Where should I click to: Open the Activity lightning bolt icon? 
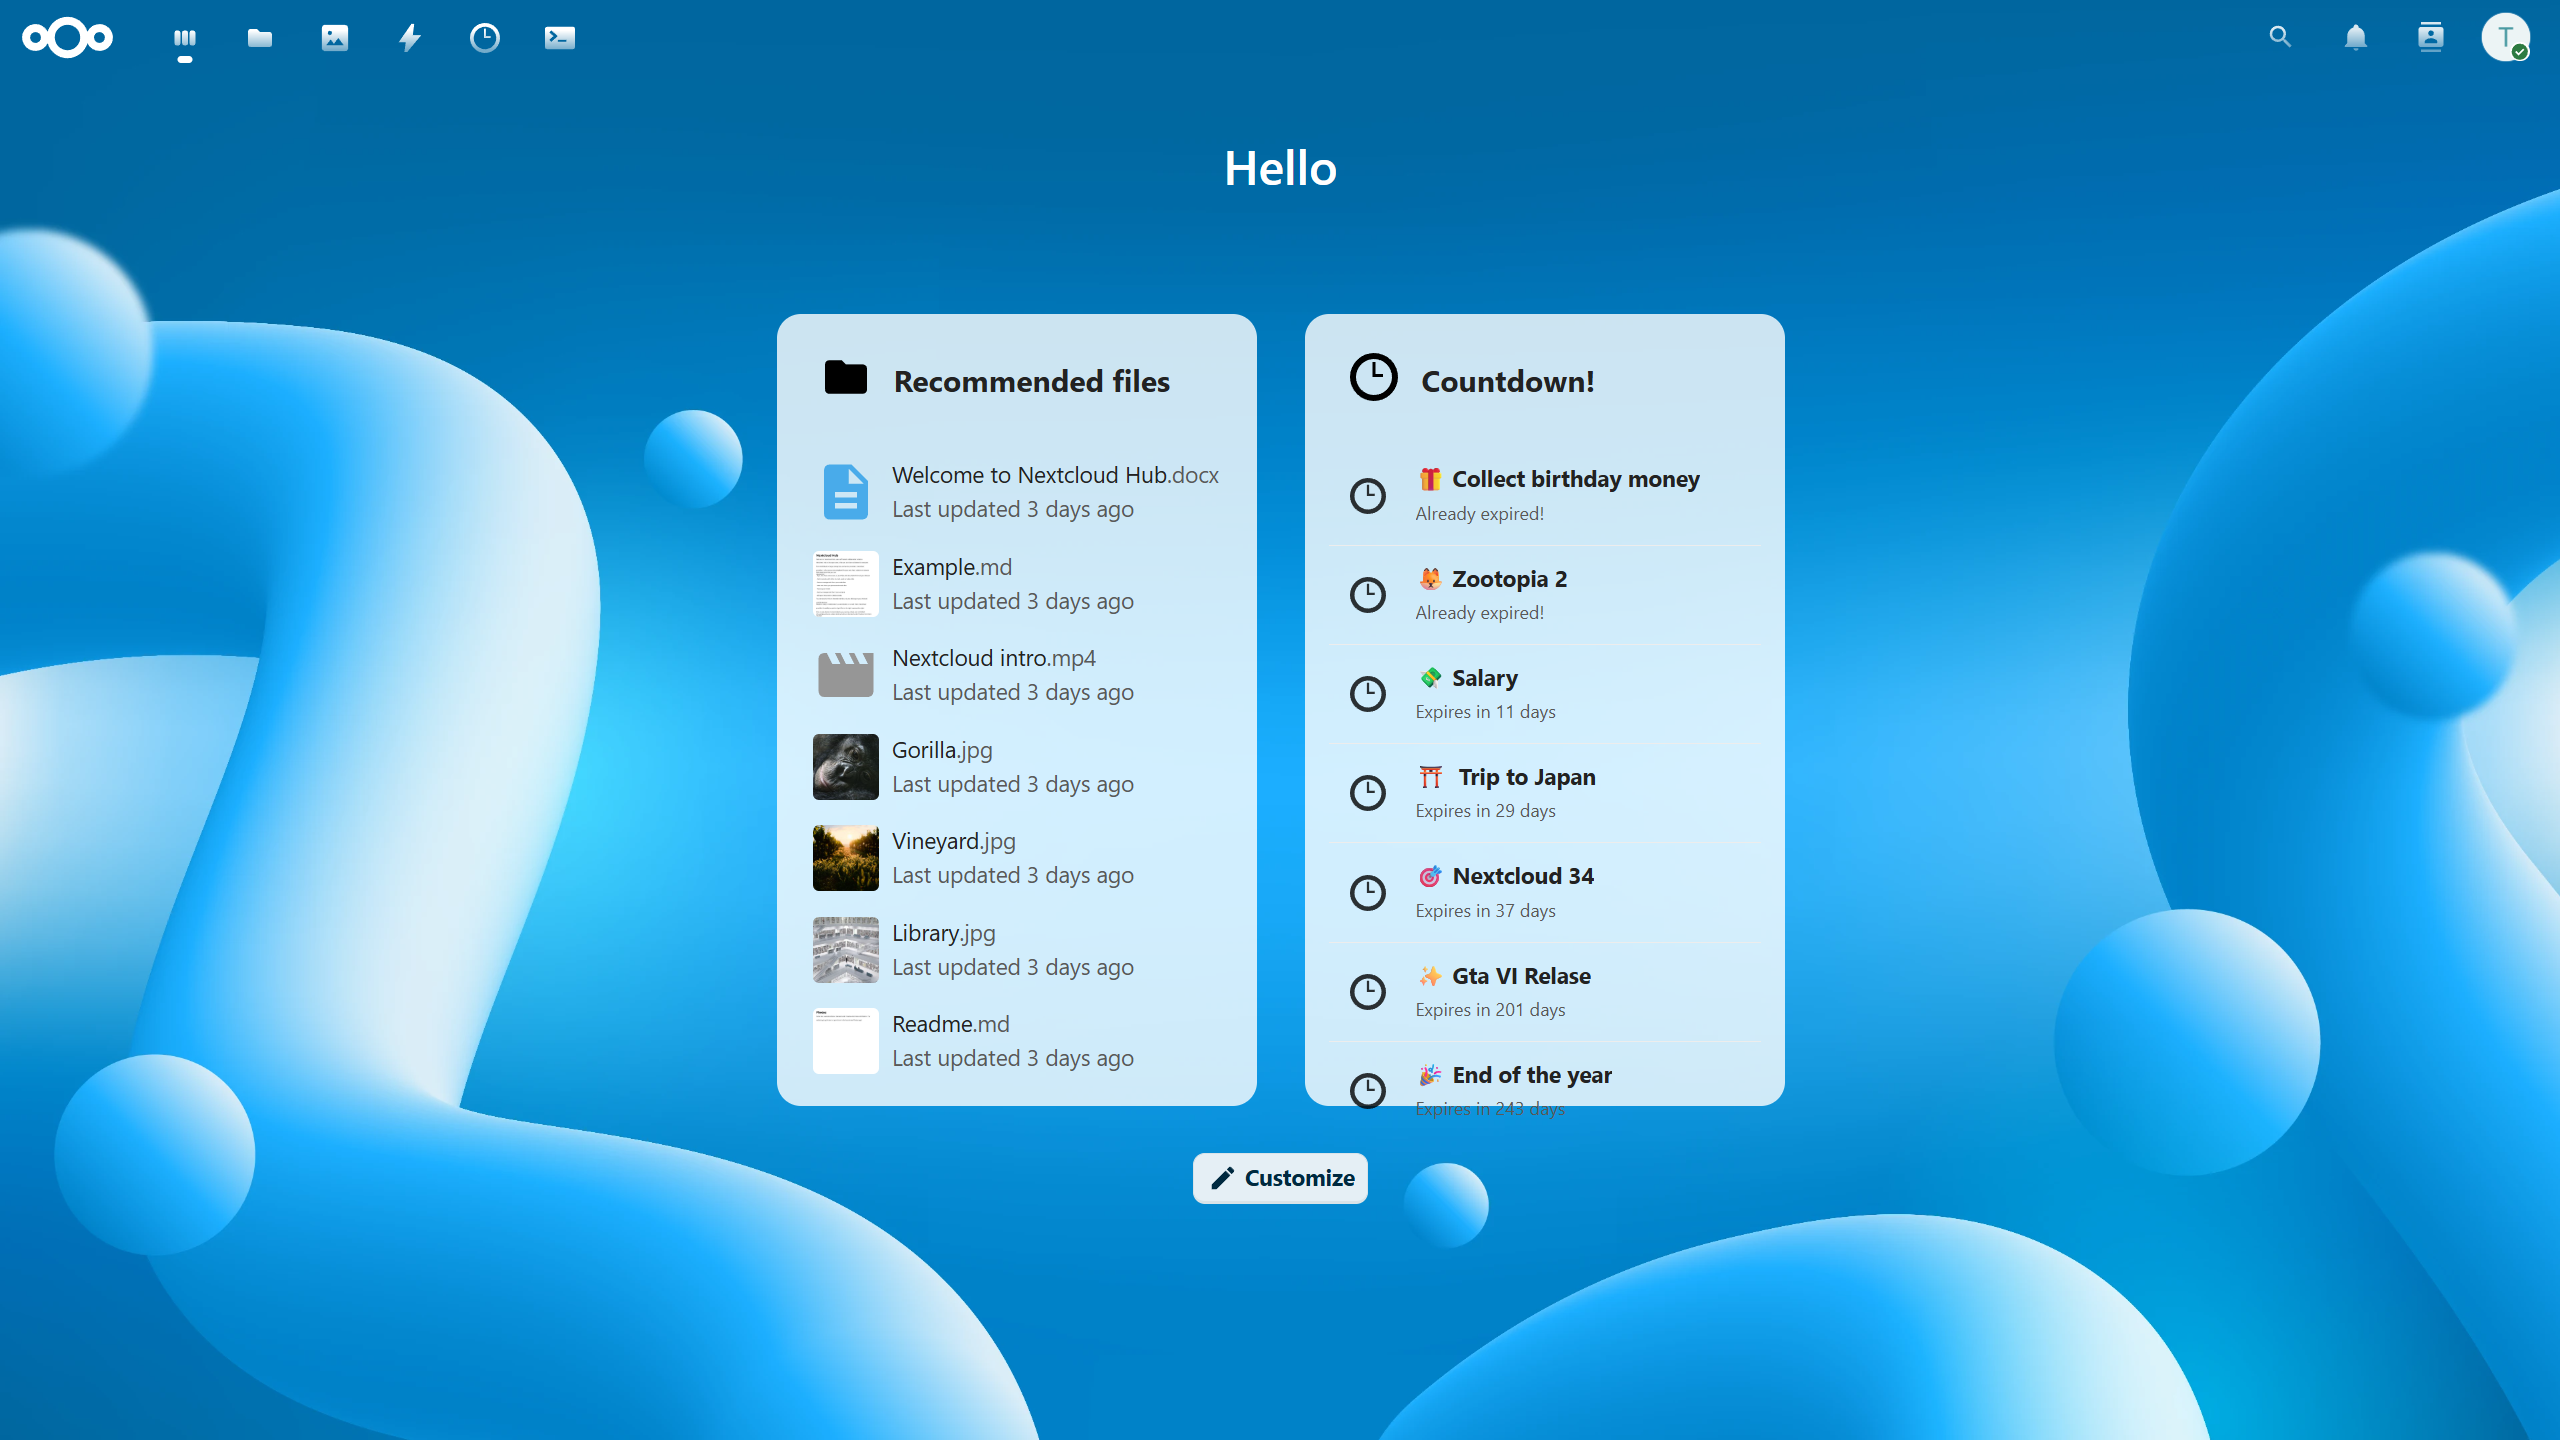(x=410, y=38)
